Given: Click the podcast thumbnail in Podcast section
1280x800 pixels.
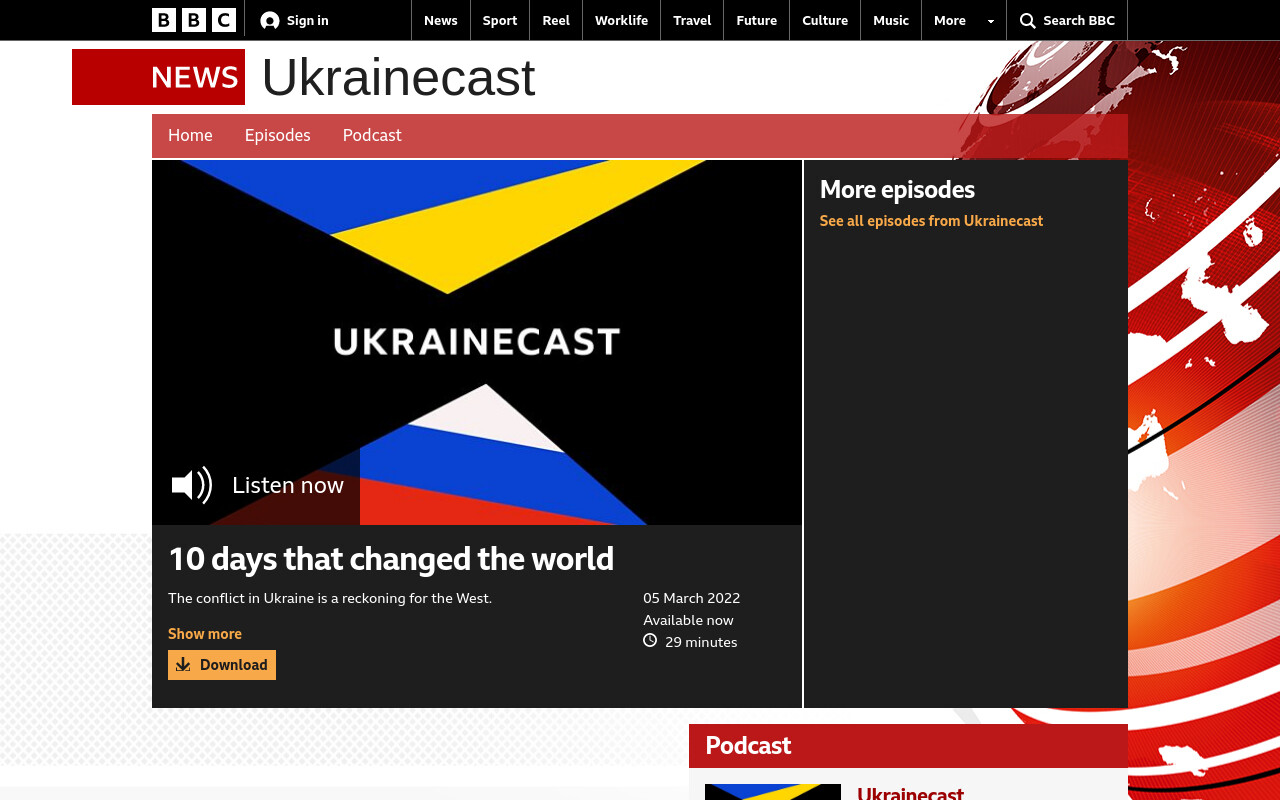Looking at the screenshot, I should [x=773, y=792].
